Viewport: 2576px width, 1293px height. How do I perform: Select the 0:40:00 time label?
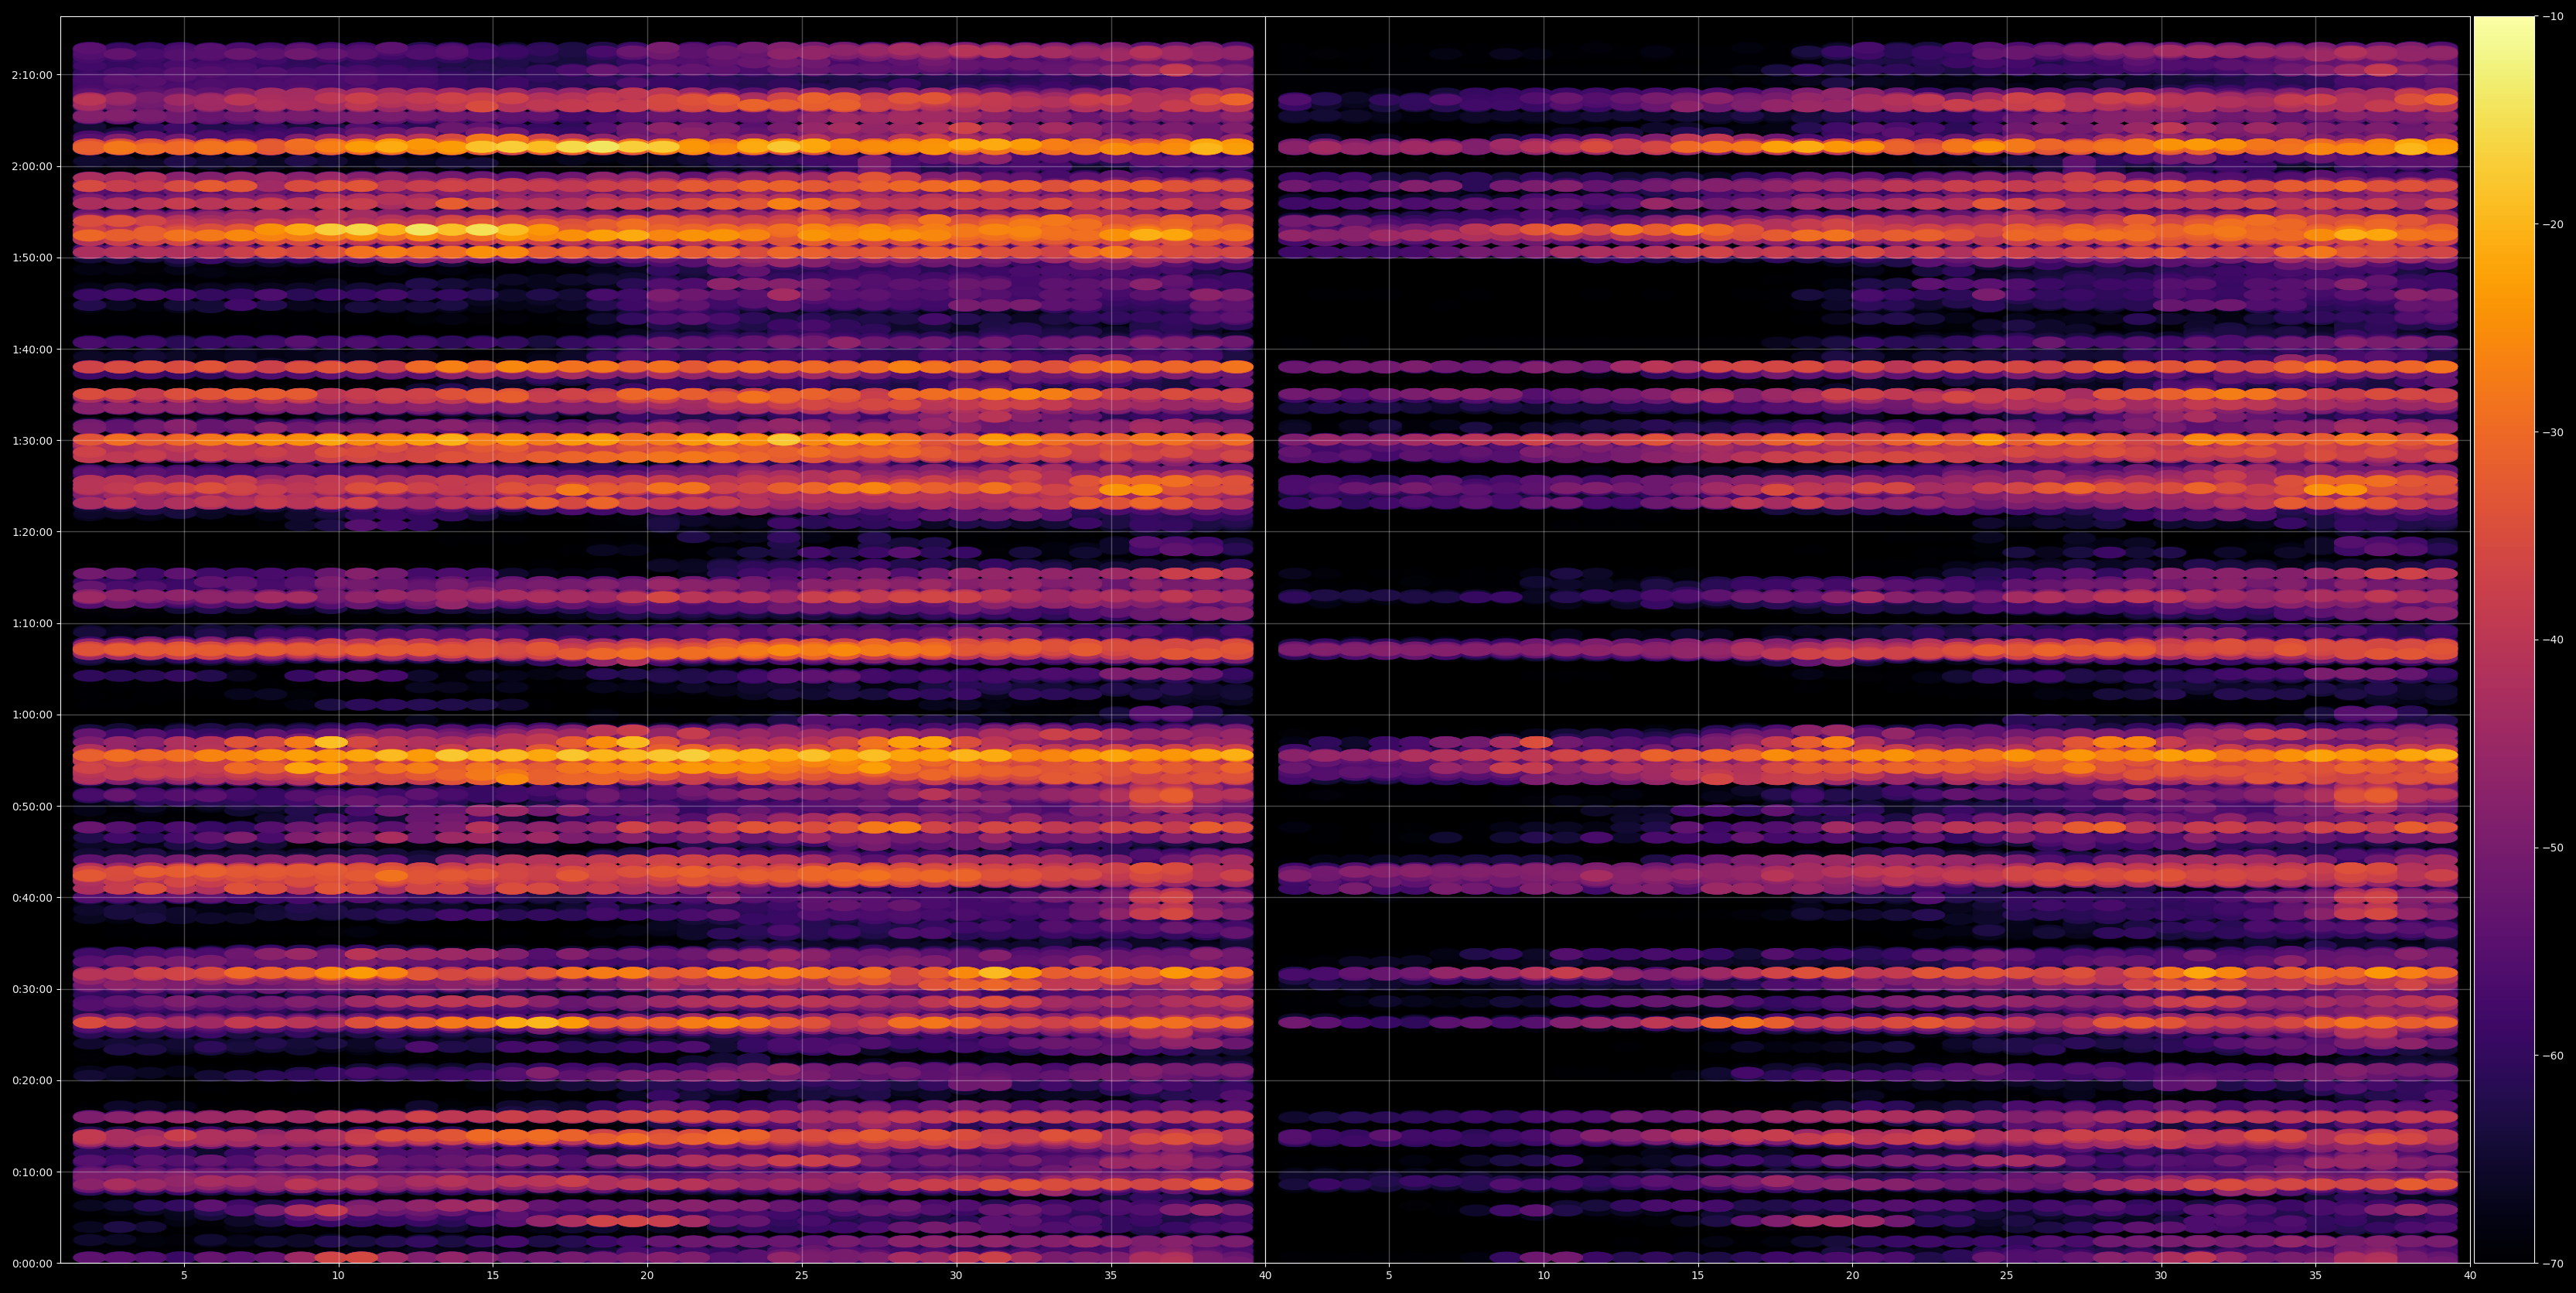pyautogui.click(x=32, y=897)
